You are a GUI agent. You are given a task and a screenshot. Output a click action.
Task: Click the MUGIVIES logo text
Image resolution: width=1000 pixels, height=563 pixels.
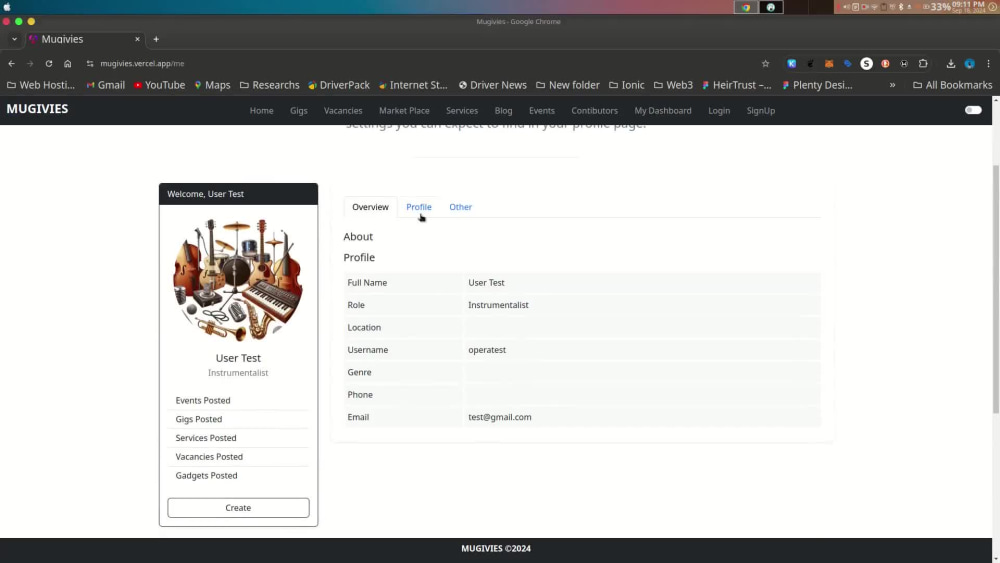click(37, 109)
